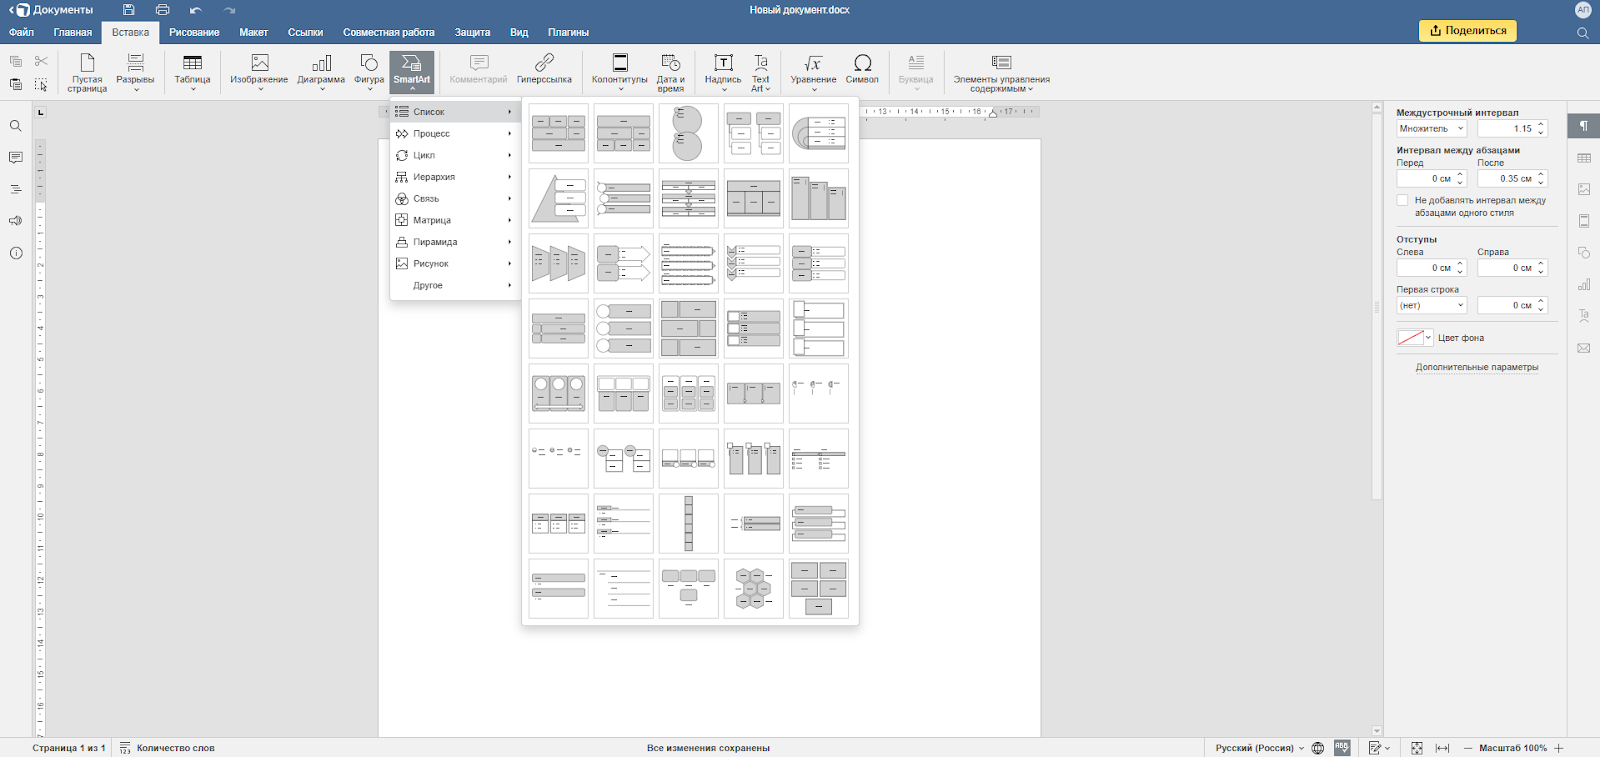The image size is (1600, 757).
Task: Open Дополнительные параметры link
Action: (x=1477, y=367)
